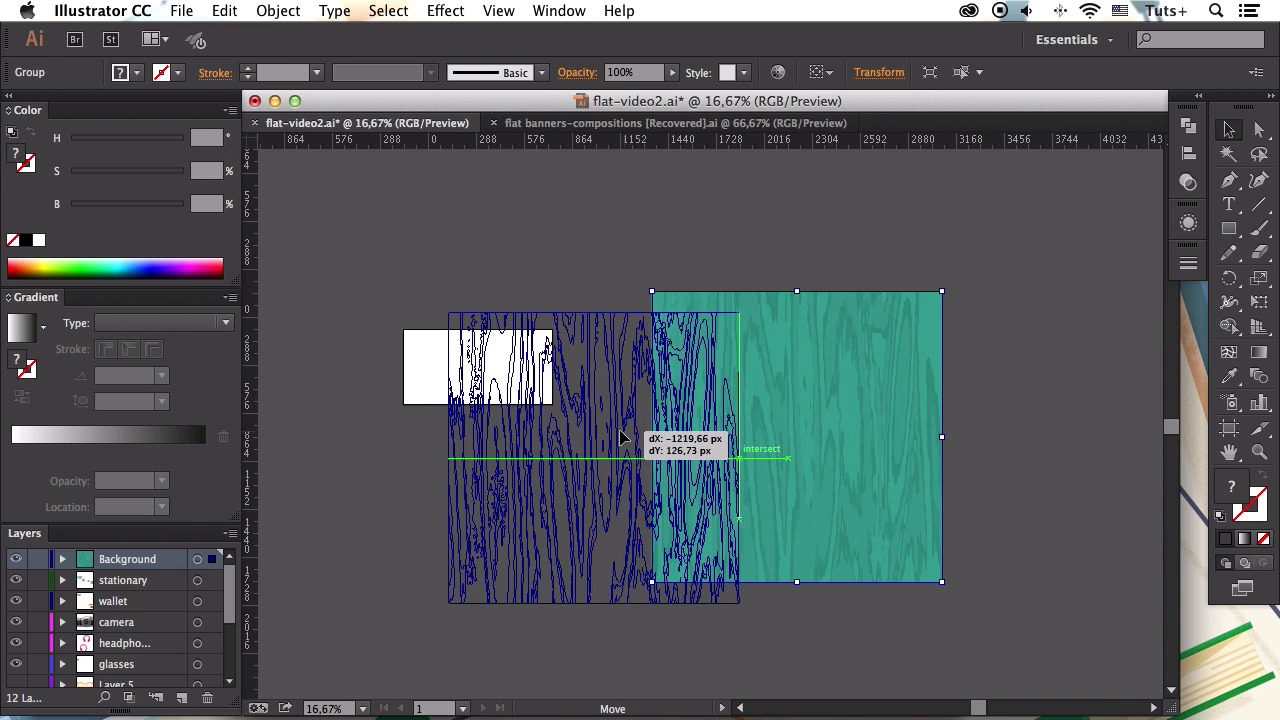The image size is (1280, 720).
Task: Click the create new layer icon
Action: pyautogui.click(x=182, y=698)
